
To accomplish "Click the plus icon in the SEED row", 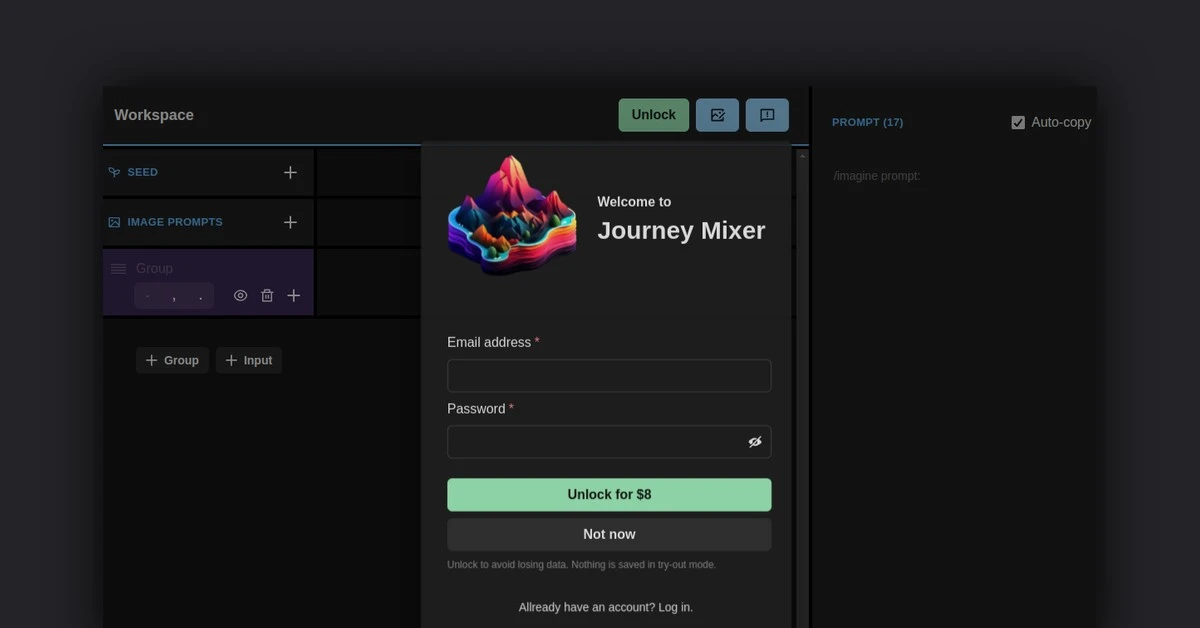I will click(x=290, y=171).
